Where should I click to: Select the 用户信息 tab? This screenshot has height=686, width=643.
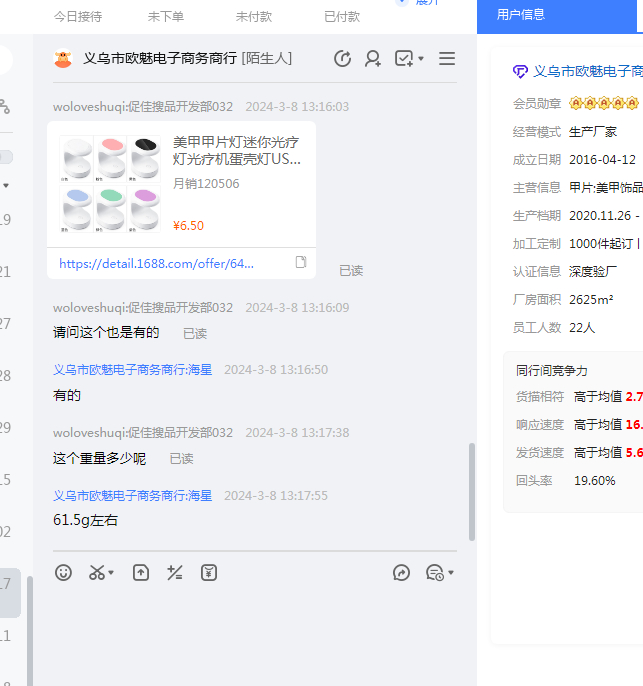pos(521,14)
